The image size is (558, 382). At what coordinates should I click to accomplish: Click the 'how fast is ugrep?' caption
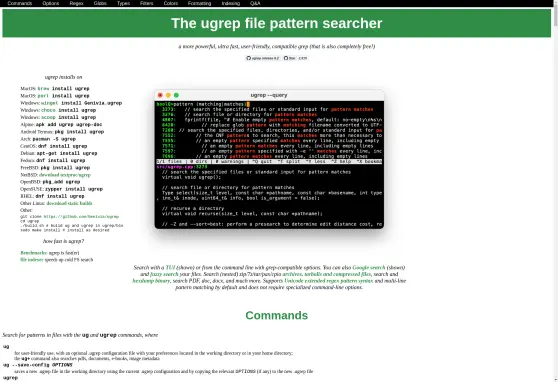pyautogui.click(x=63, y=241)
